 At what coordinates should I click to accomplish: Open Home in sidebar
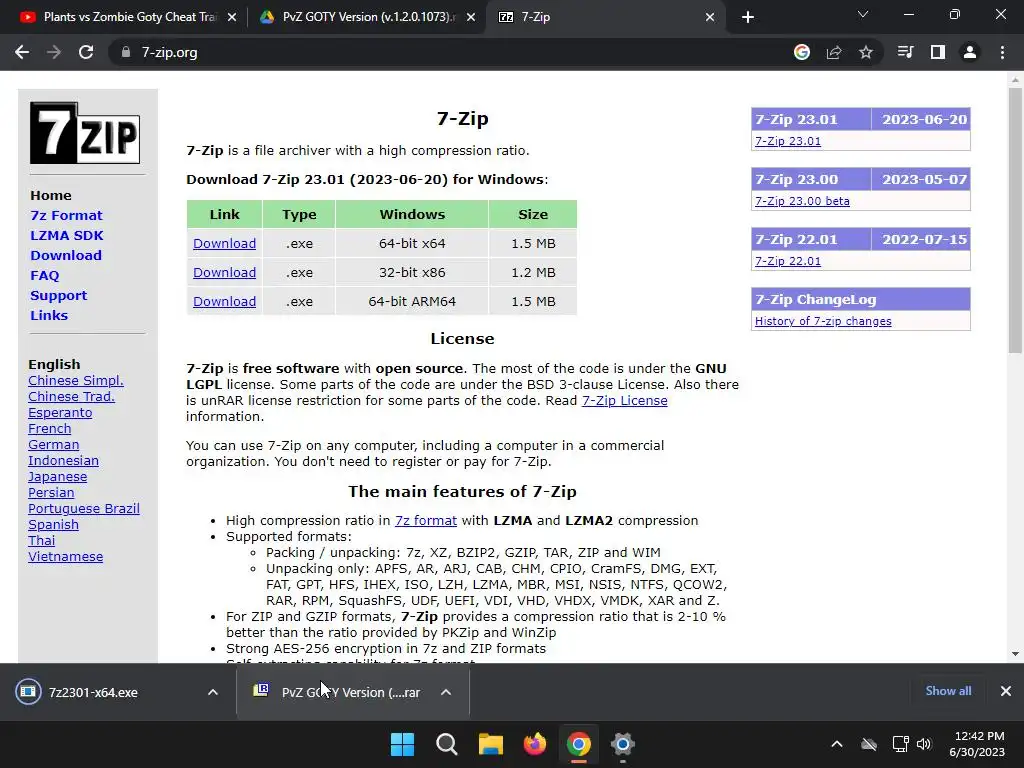(x=51, y=195)
